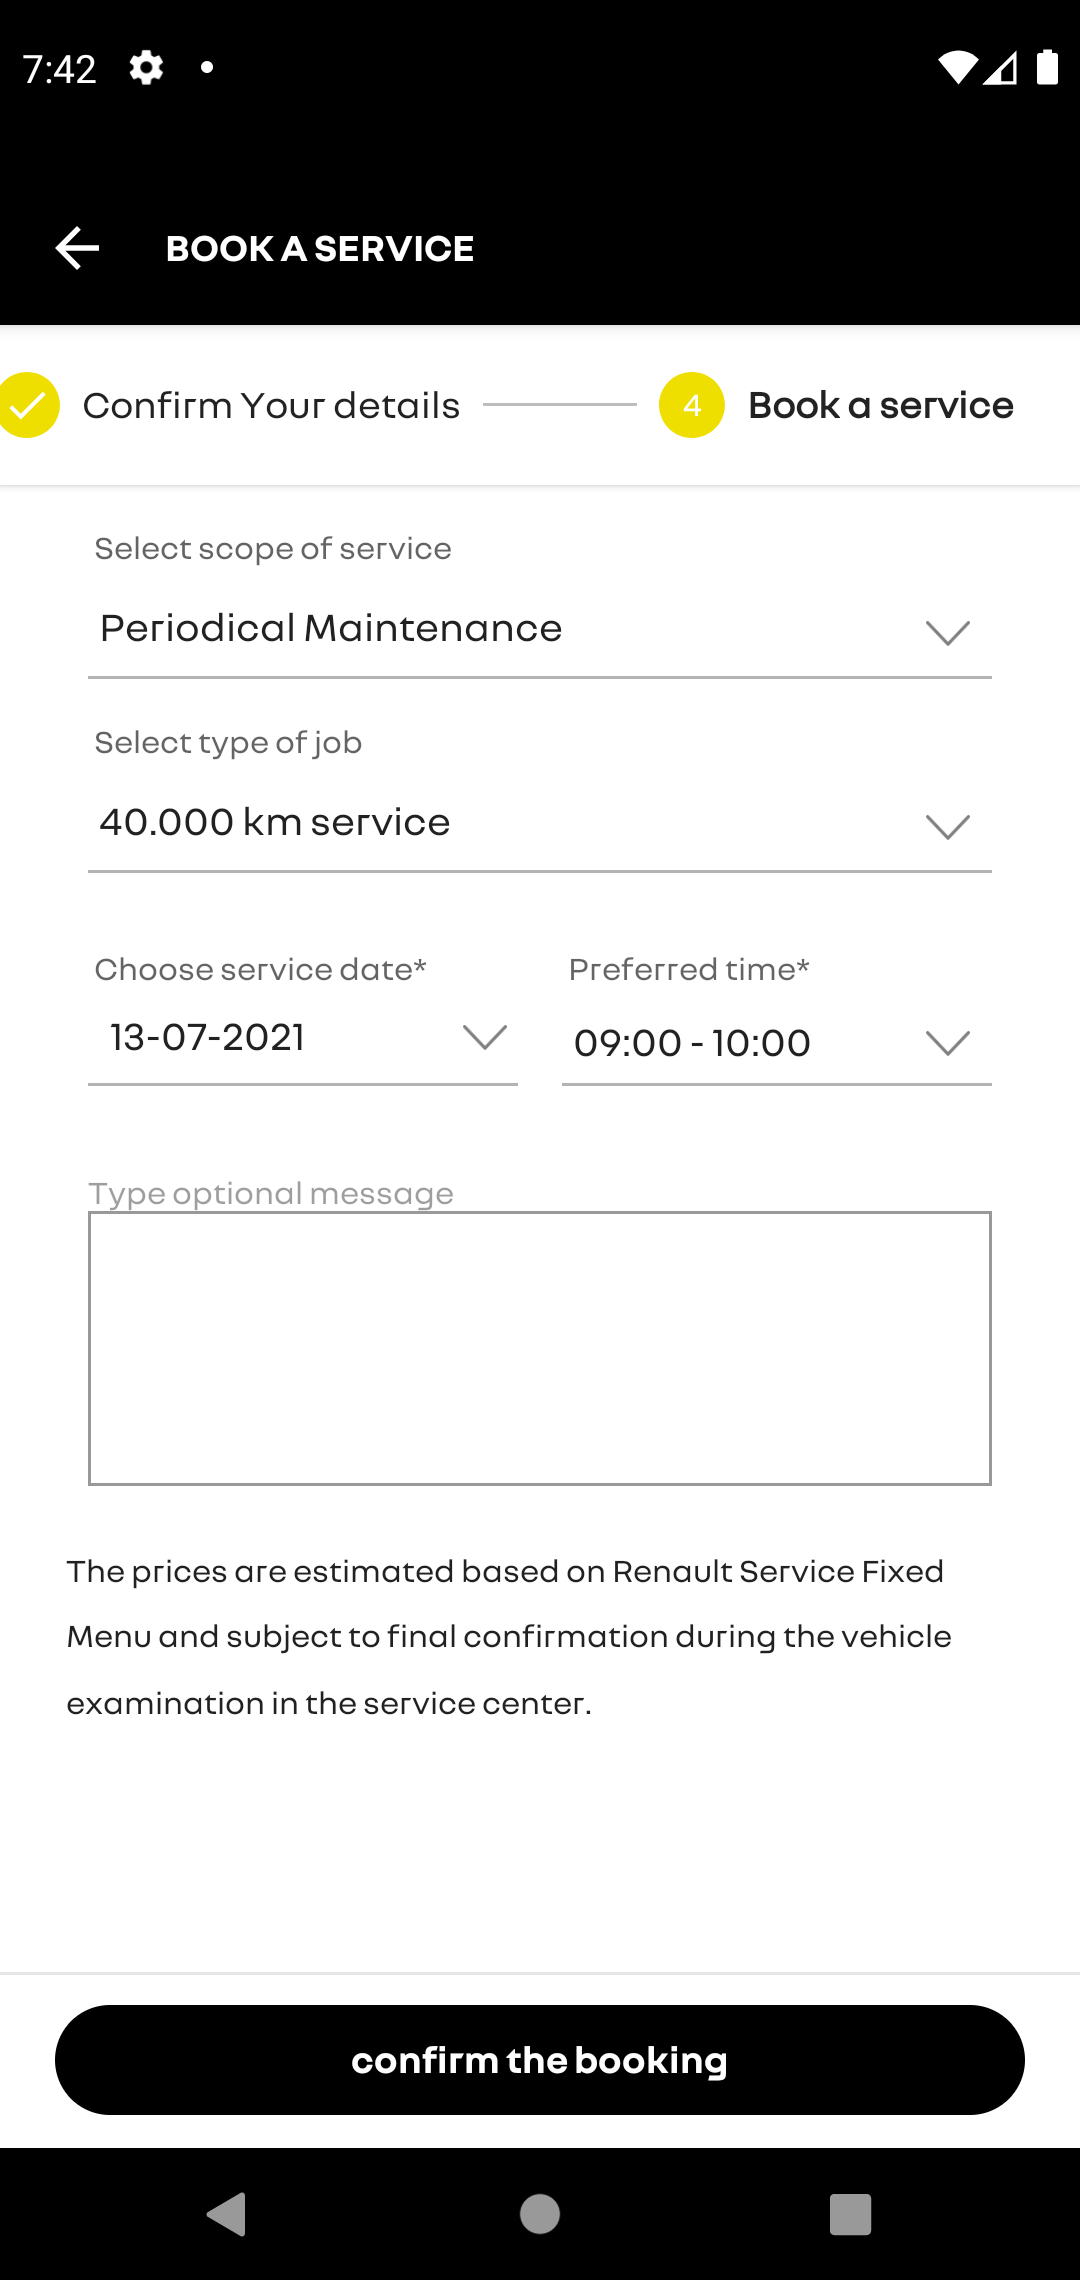Screen dimensions: 1080x2280
Task: Open the service date 13-07-2021 picker
Action: (303, 1039)
